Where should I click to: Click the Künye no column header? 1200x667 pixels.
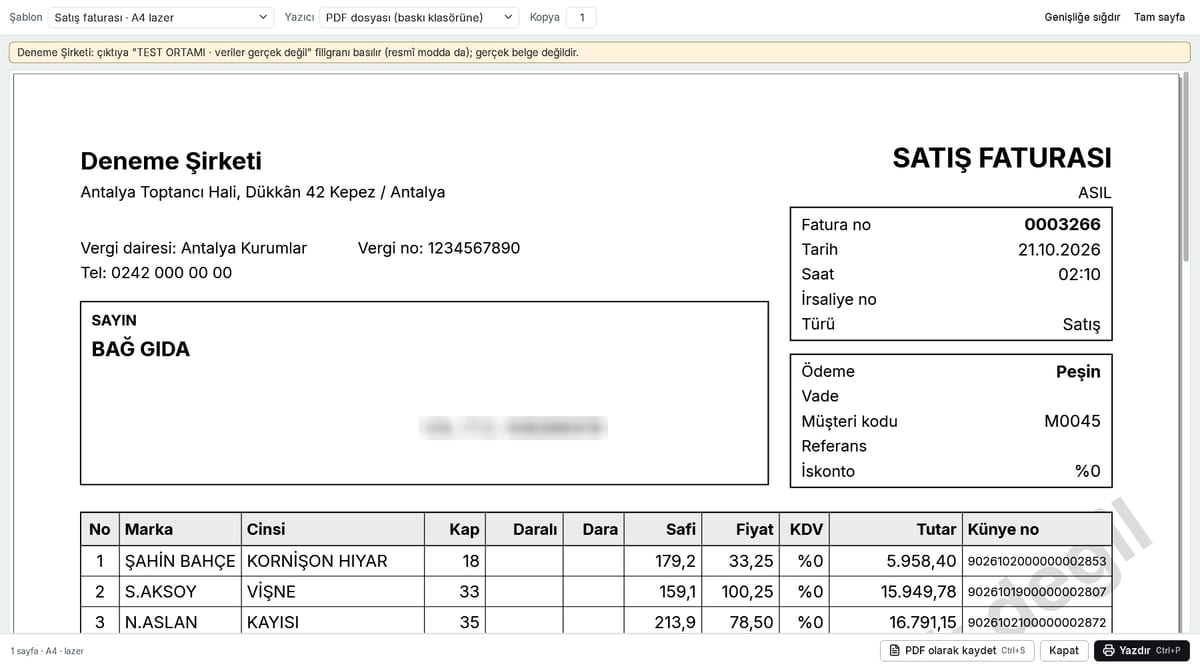point(1037,529)
